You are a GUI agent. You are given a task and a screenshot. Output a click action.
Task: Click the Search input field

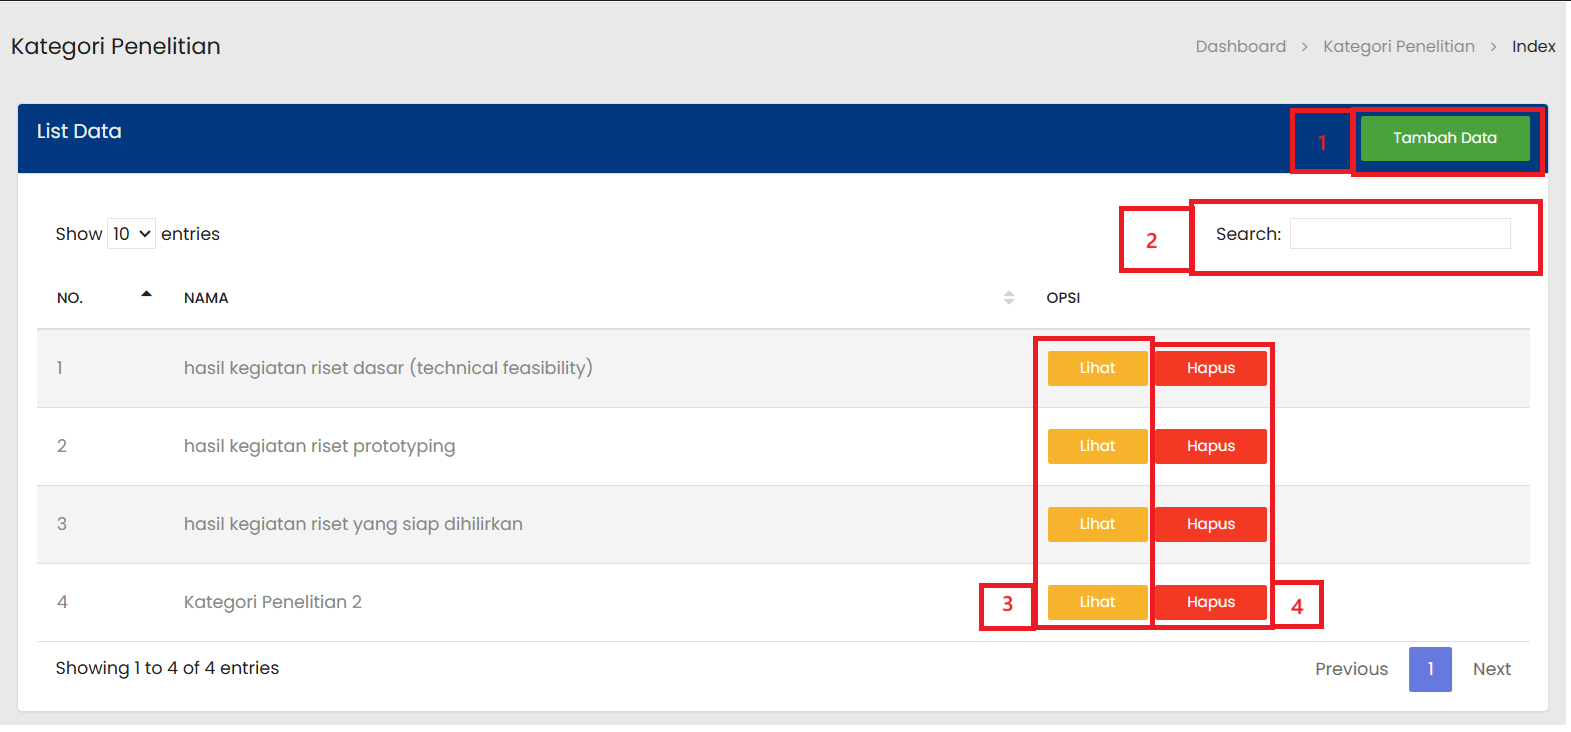coord(1399,234)
